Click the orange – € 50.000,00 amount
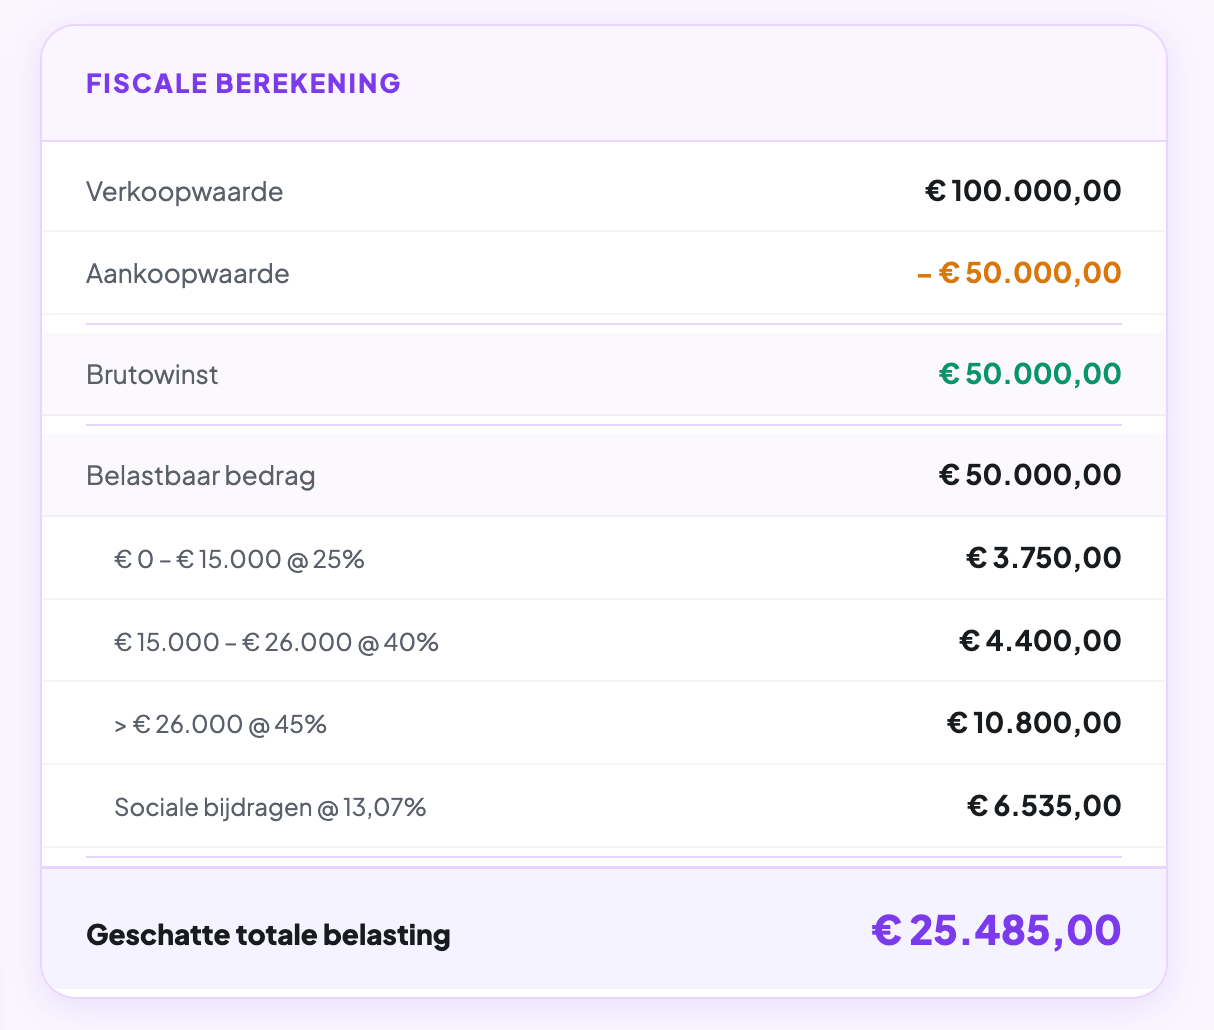Viewport: 1214px width, 1030px height. tap(1019, 273)
